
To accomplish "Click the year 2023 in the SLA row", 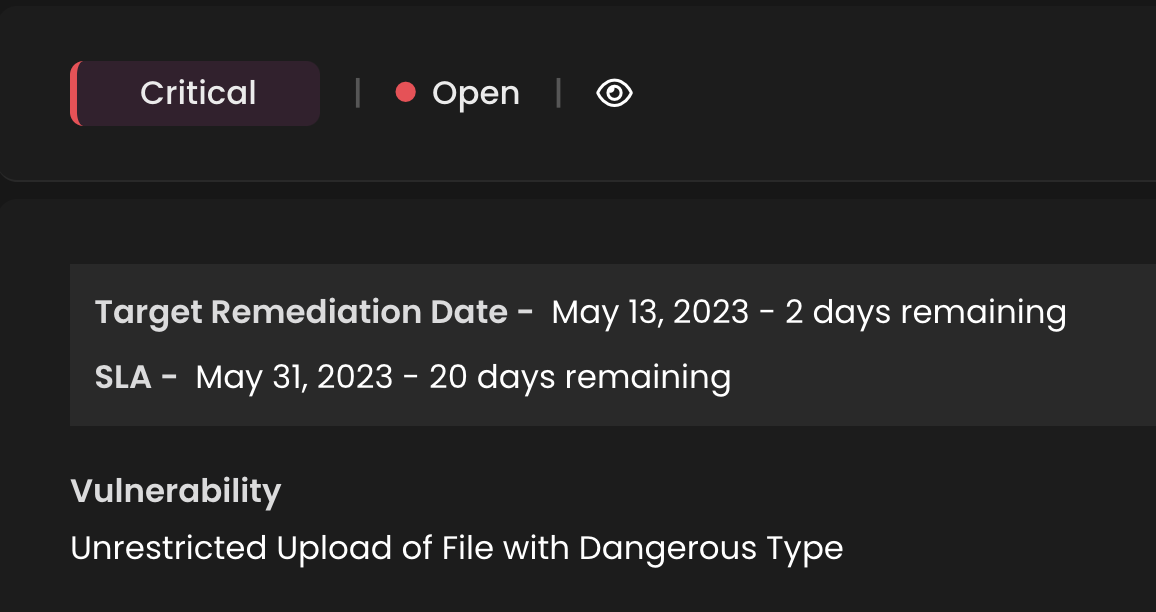I will coord(354,377).
